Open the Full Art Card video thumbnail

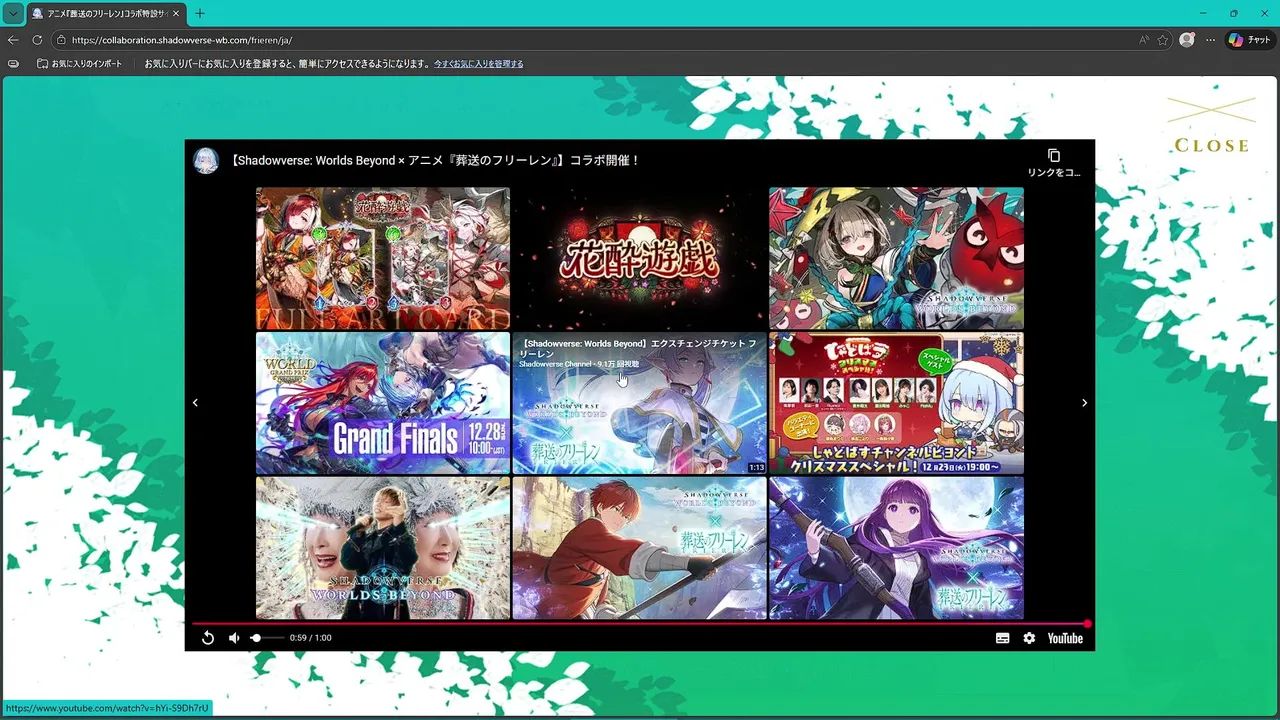pyautogui.click(x=383, y=259)
